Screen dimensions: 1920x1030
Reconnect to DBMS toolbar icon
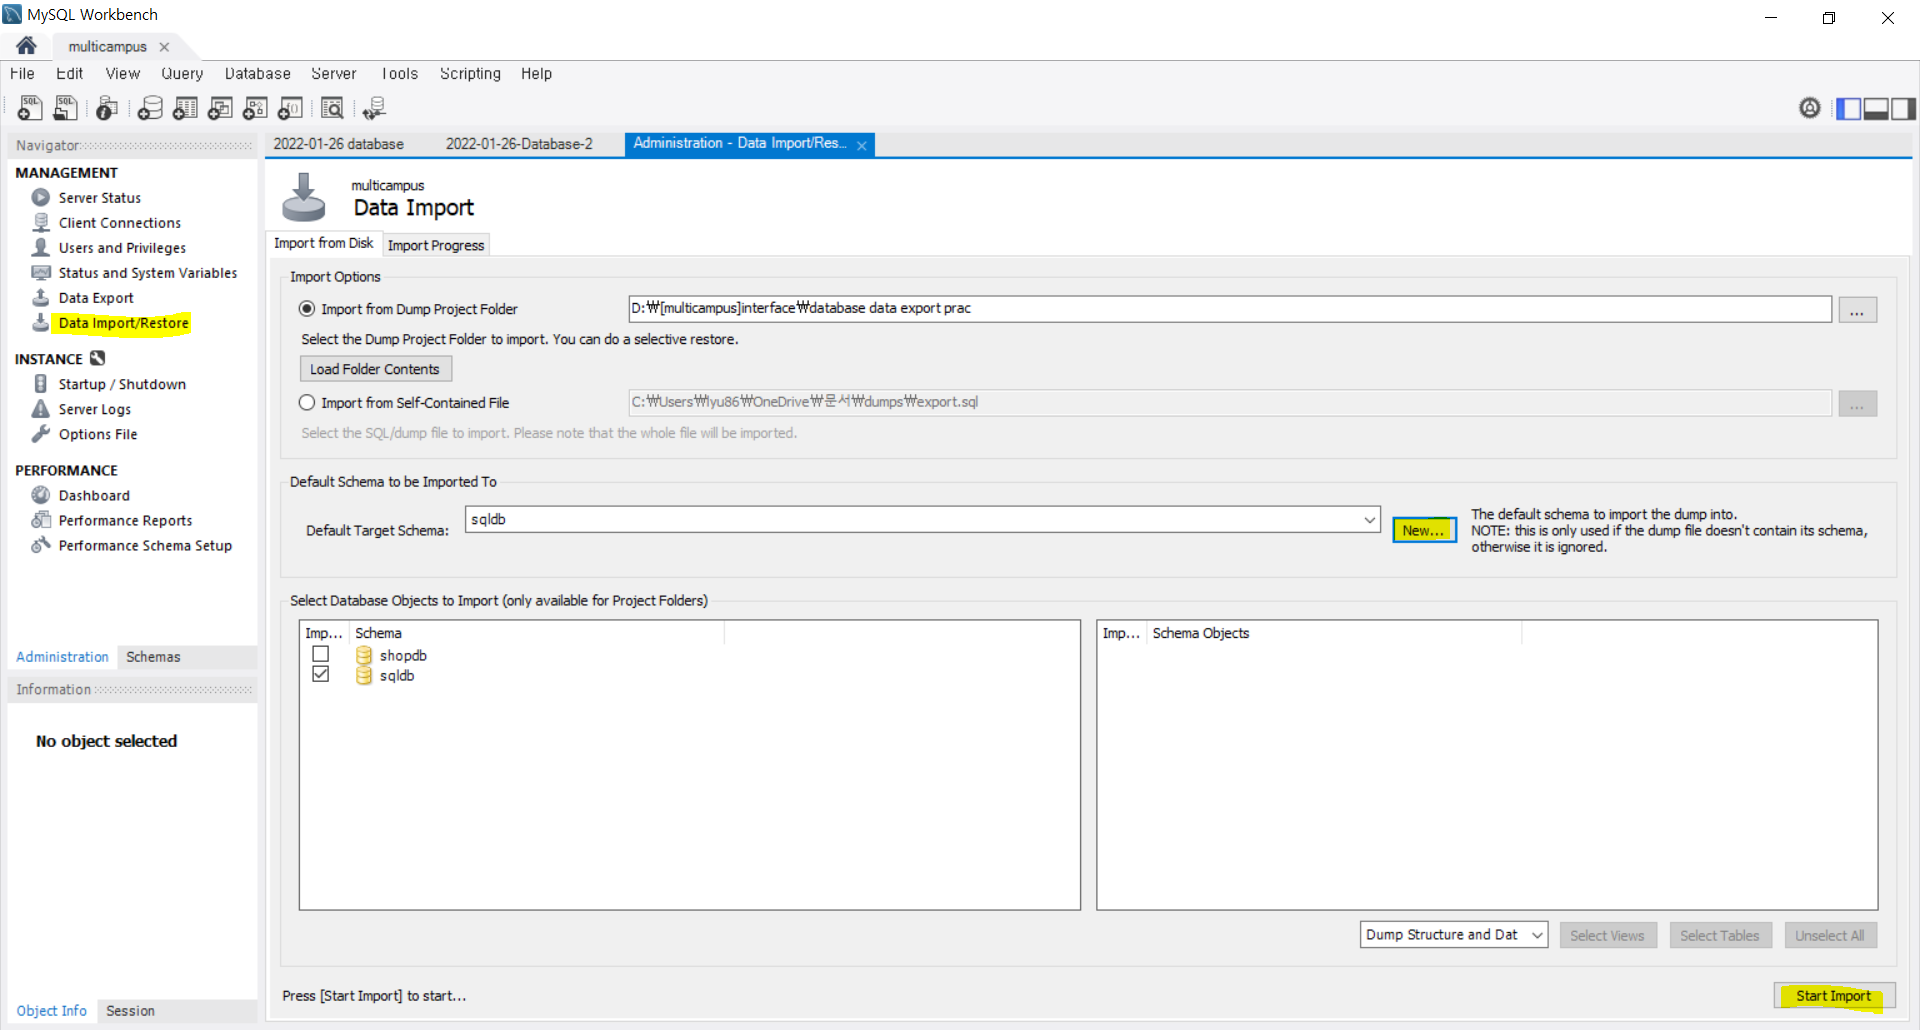375,108
